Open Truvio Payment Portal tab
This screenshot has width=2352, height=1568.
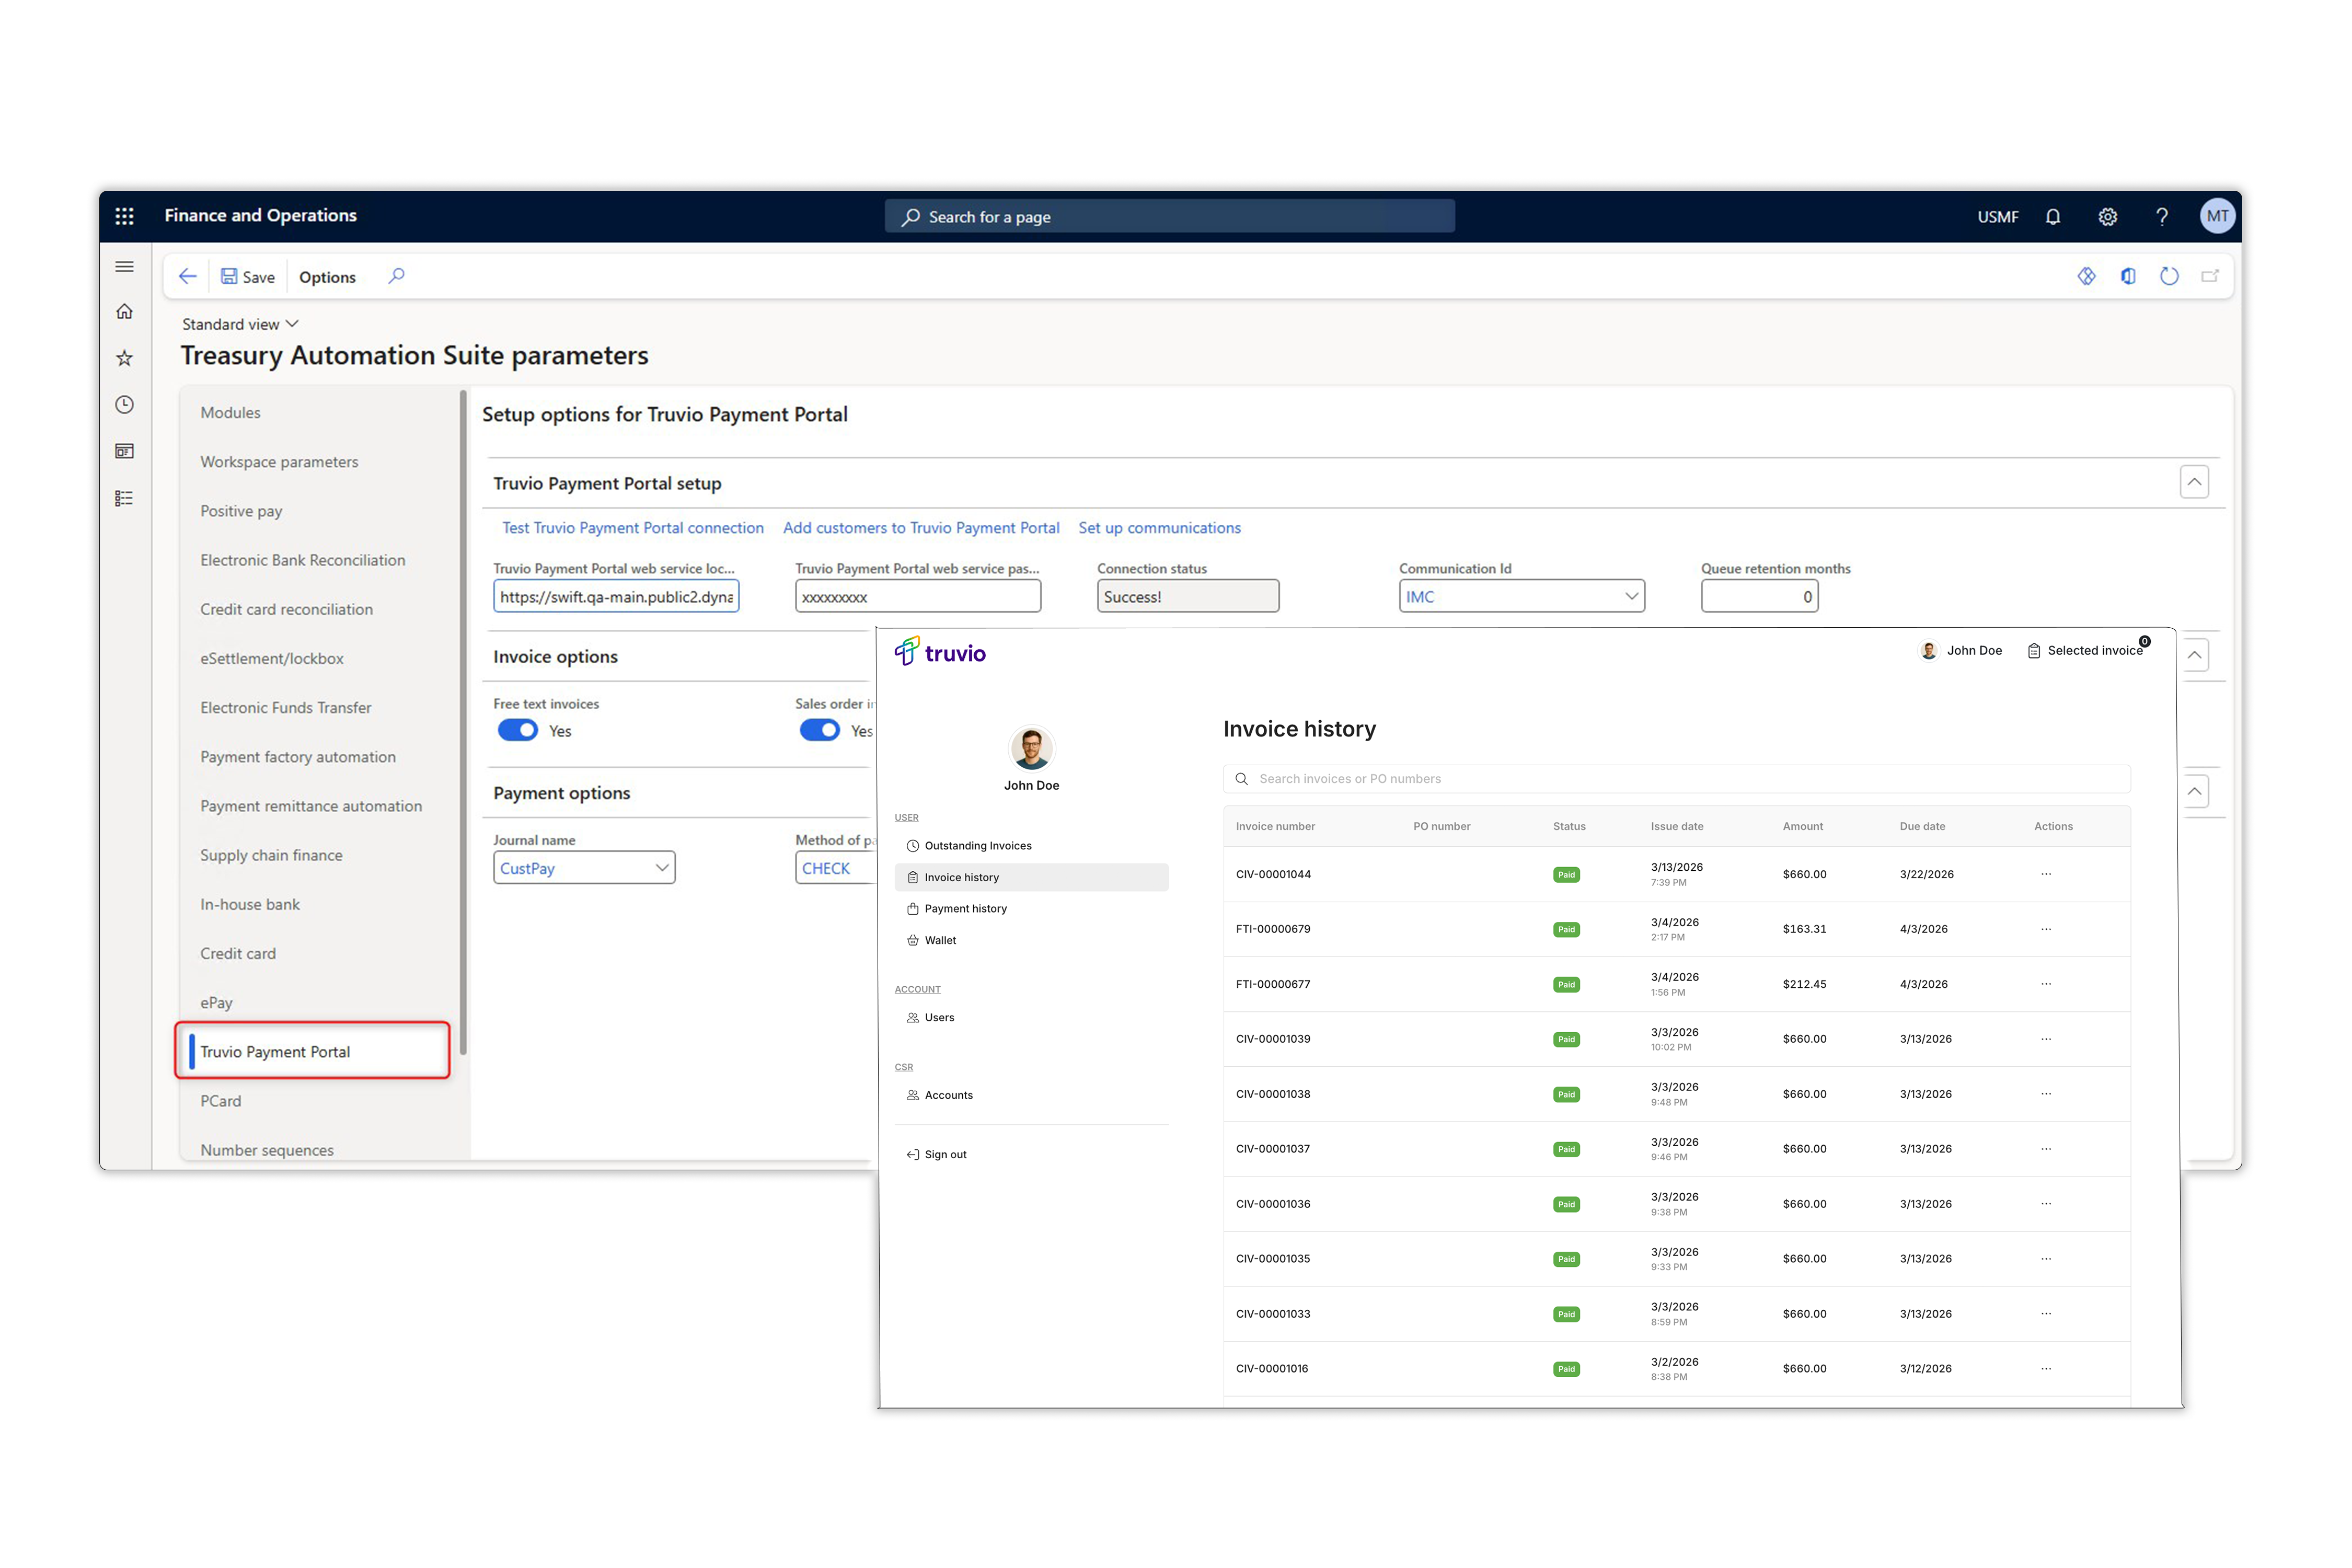click(x=313, y=1052)
